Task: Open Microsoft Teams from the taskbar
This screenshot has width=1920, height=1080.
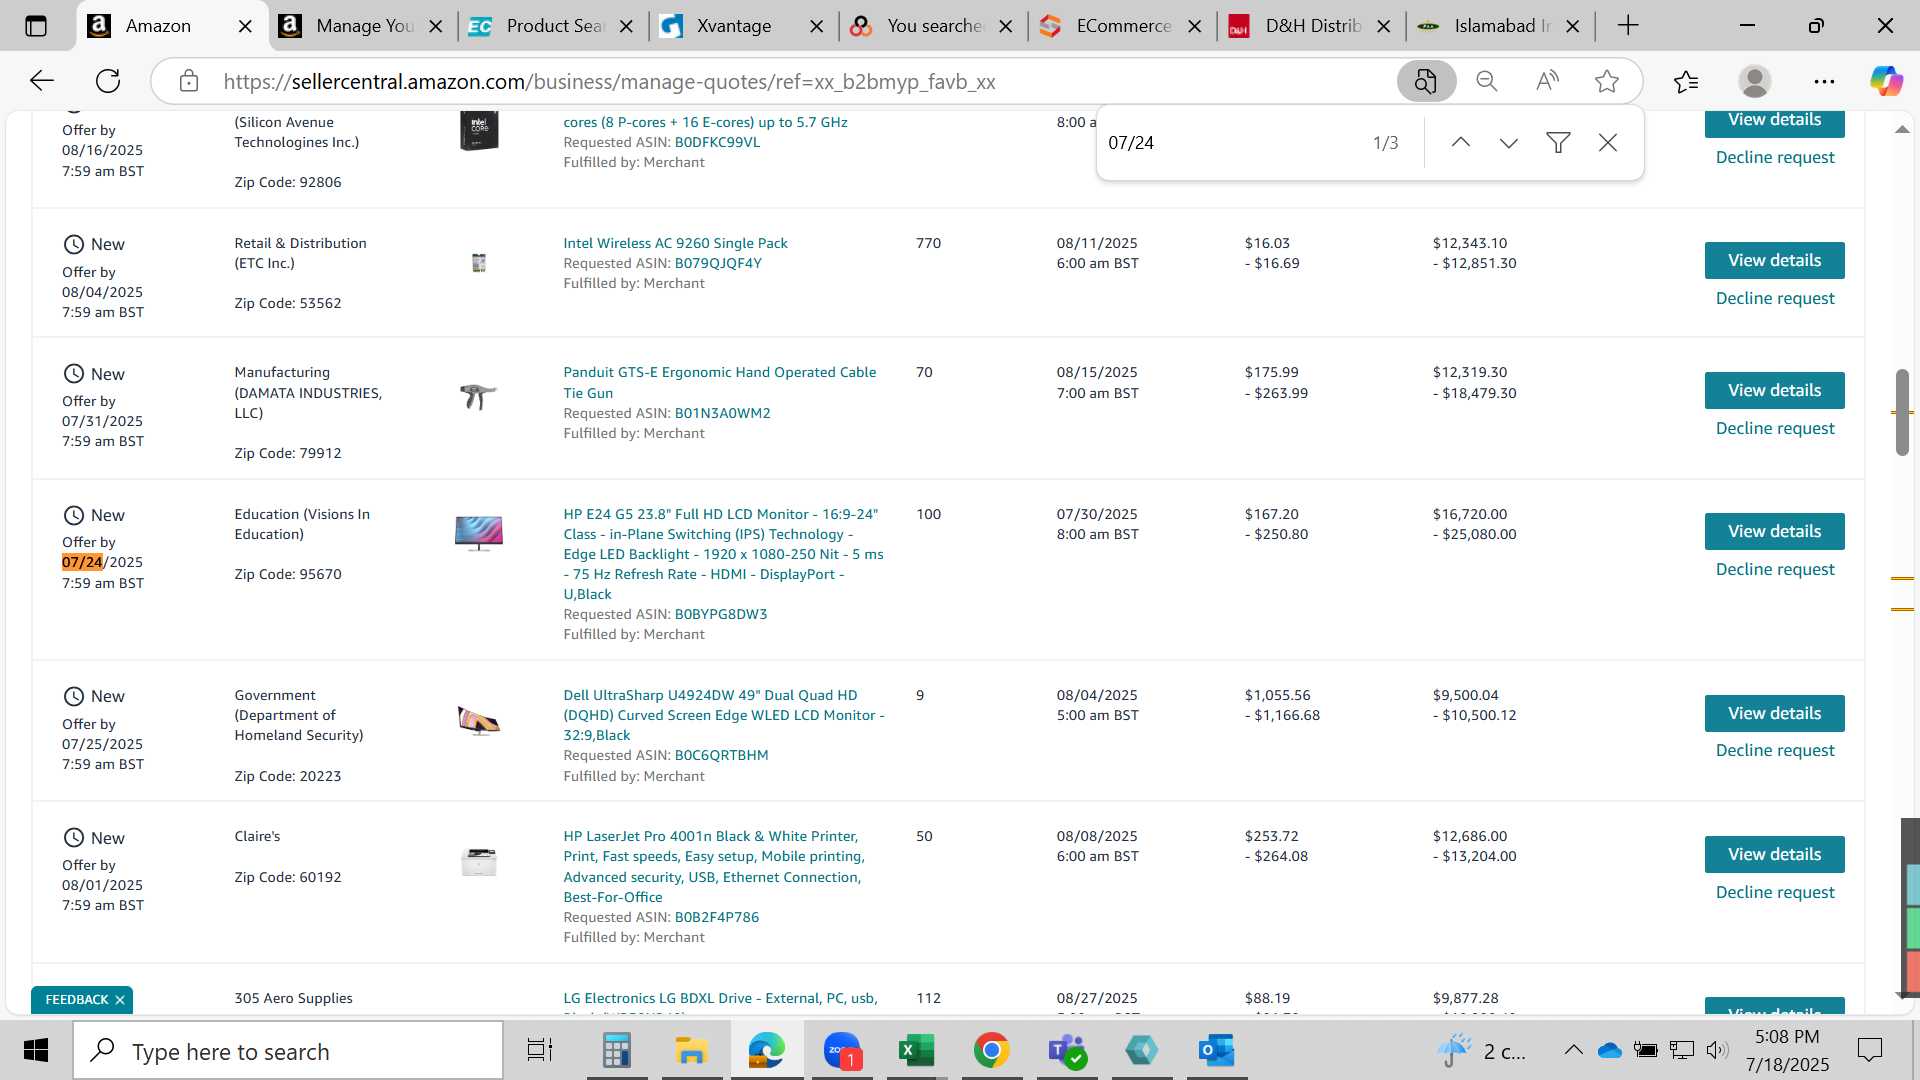Action: point(1066,1051)
